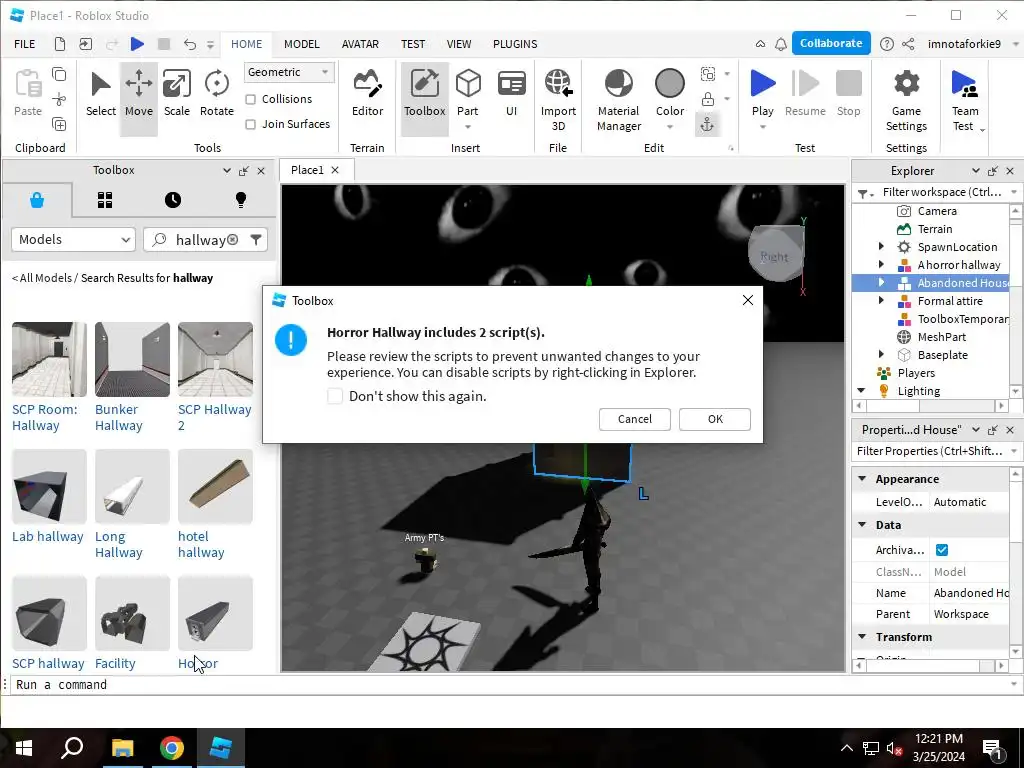The height and width of the screenshot is (768, 1024).
Task: Open Chrome from the taskbar
Action: click(x=172, y=748)
